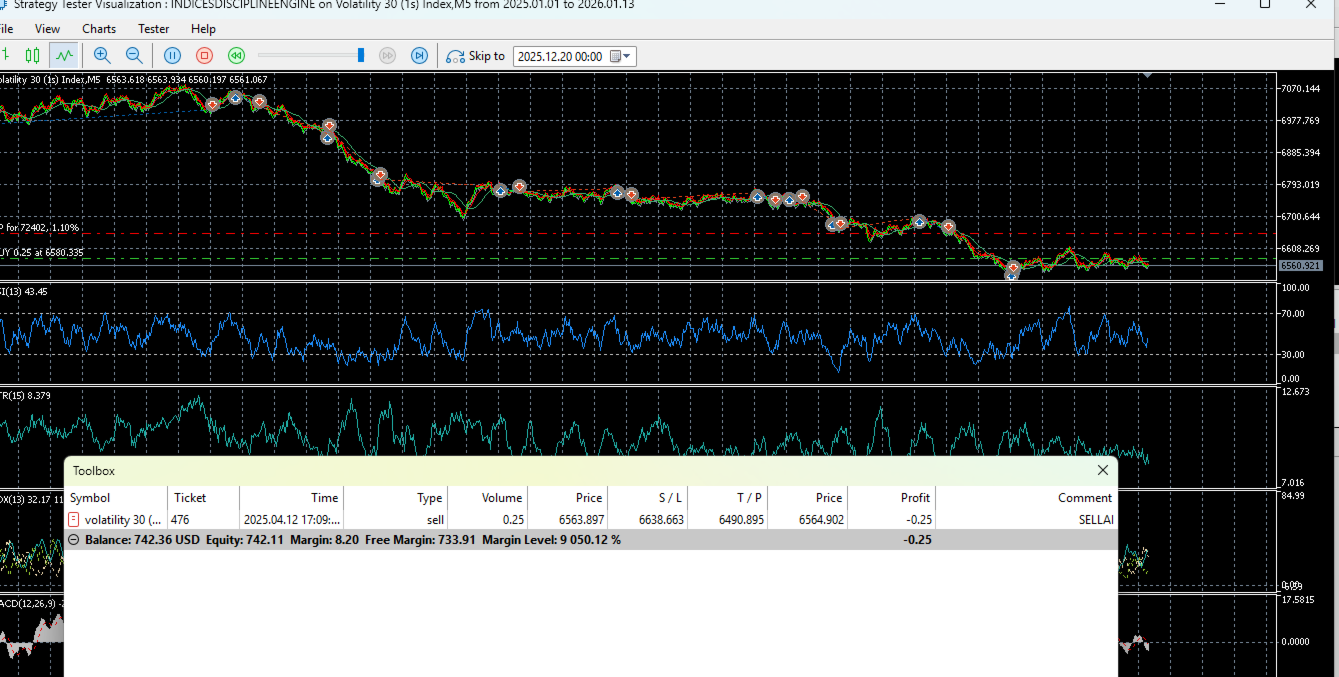Viewport: 1339px width, 677px height.
Task: Click the current price label 6560.921
Action: (1298, 266)
